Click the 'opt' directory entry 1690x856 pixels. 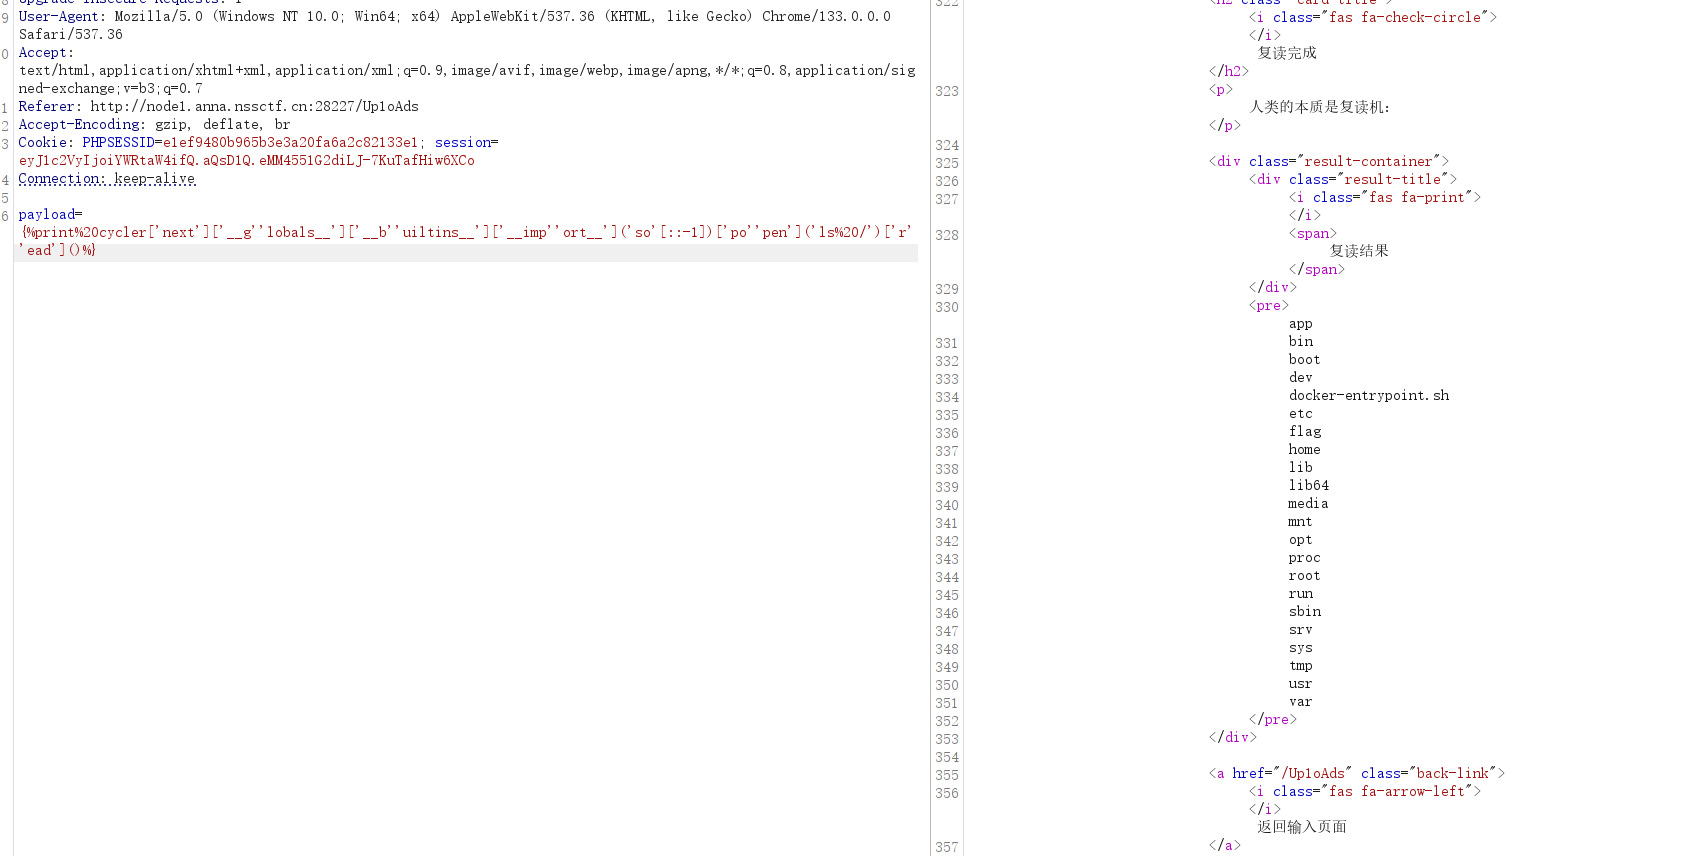(x=1300, y=539)
